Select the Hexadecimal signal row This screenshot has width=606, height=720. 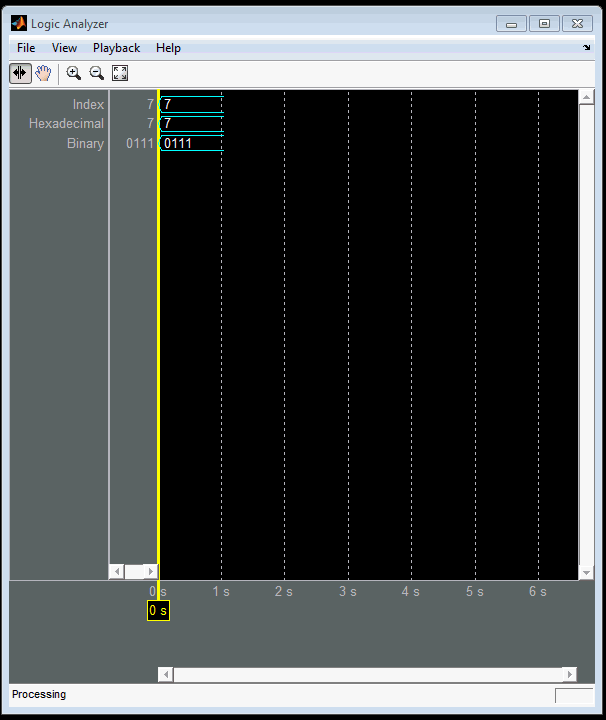tap(66, 124)
